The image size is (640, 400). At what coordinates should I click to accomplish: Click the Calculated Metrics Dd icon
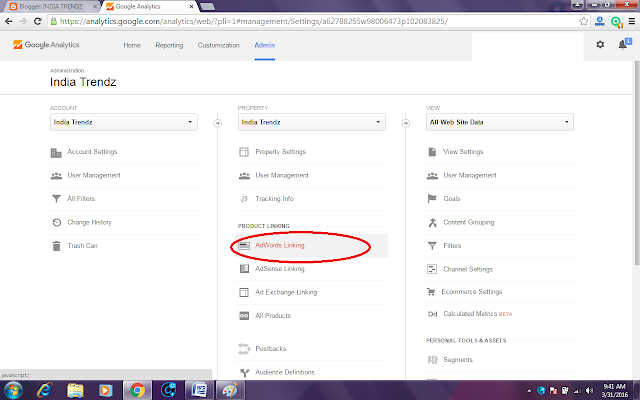pyautogui.click(x=432, y=314)
